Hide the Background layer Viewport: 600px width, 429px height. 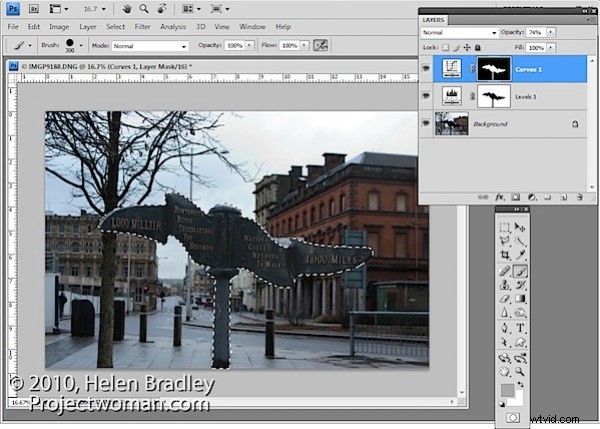pos(426,123)
